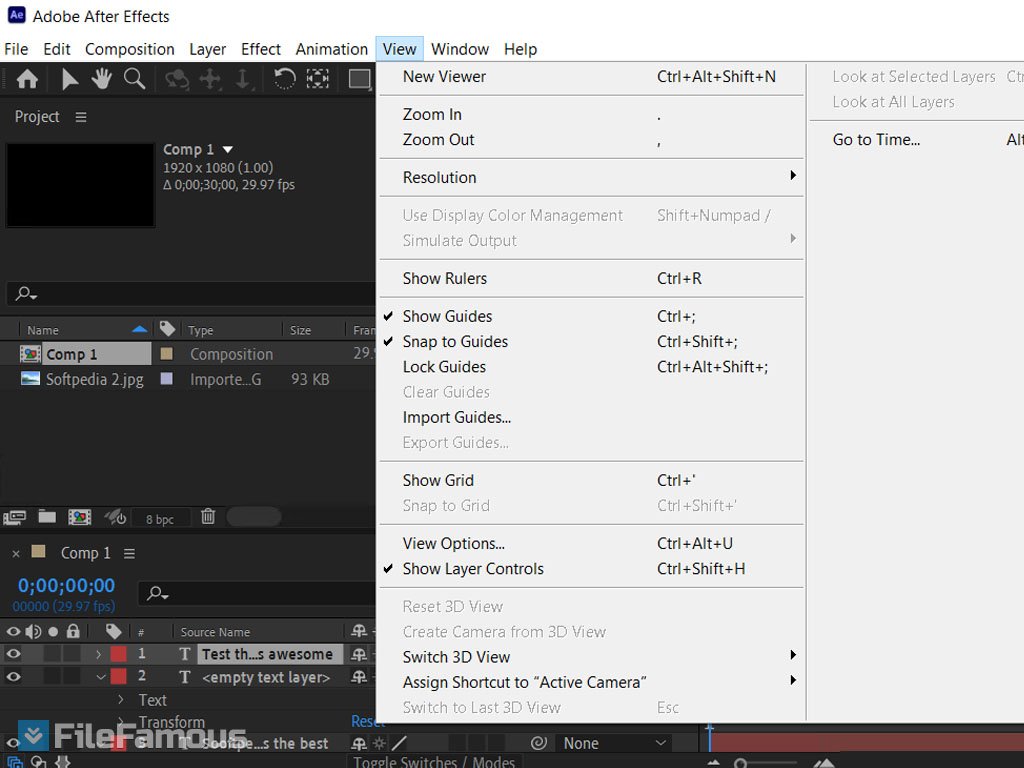Open the Window menu
This screenshot has height=768, width=1024.
click(460, 50)
